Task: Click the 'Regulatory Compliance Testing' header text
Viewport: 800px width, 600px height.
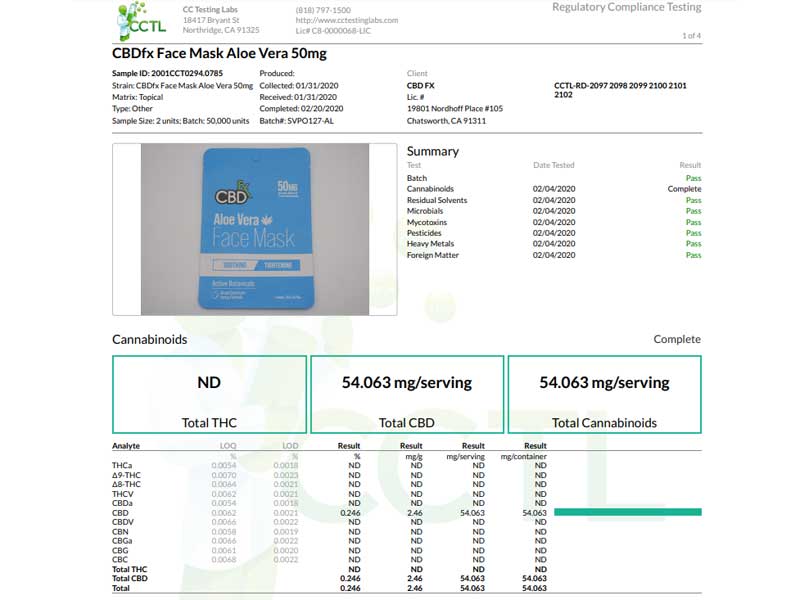Action: pyautogui.click(x=626, y=8)
